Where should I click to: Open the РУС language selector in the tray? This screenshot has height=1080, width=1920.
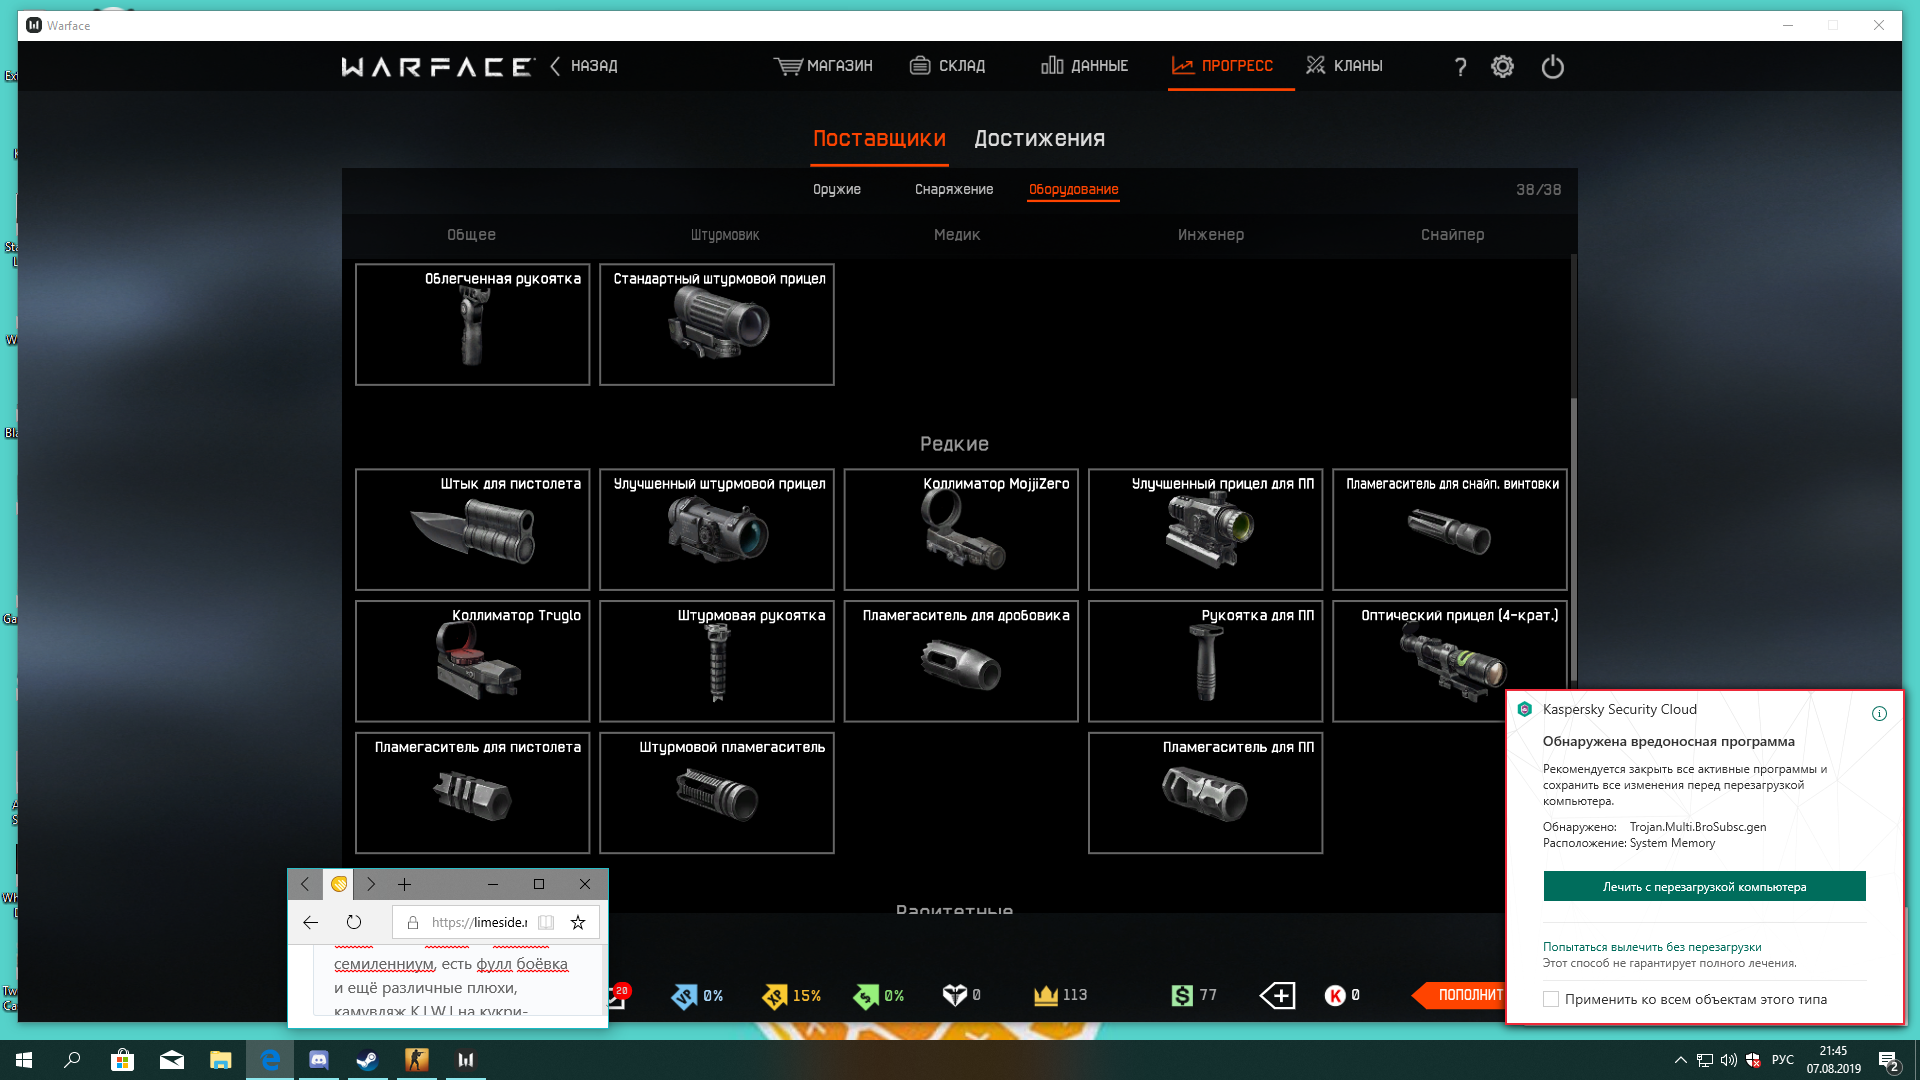click(1782, 1060)
